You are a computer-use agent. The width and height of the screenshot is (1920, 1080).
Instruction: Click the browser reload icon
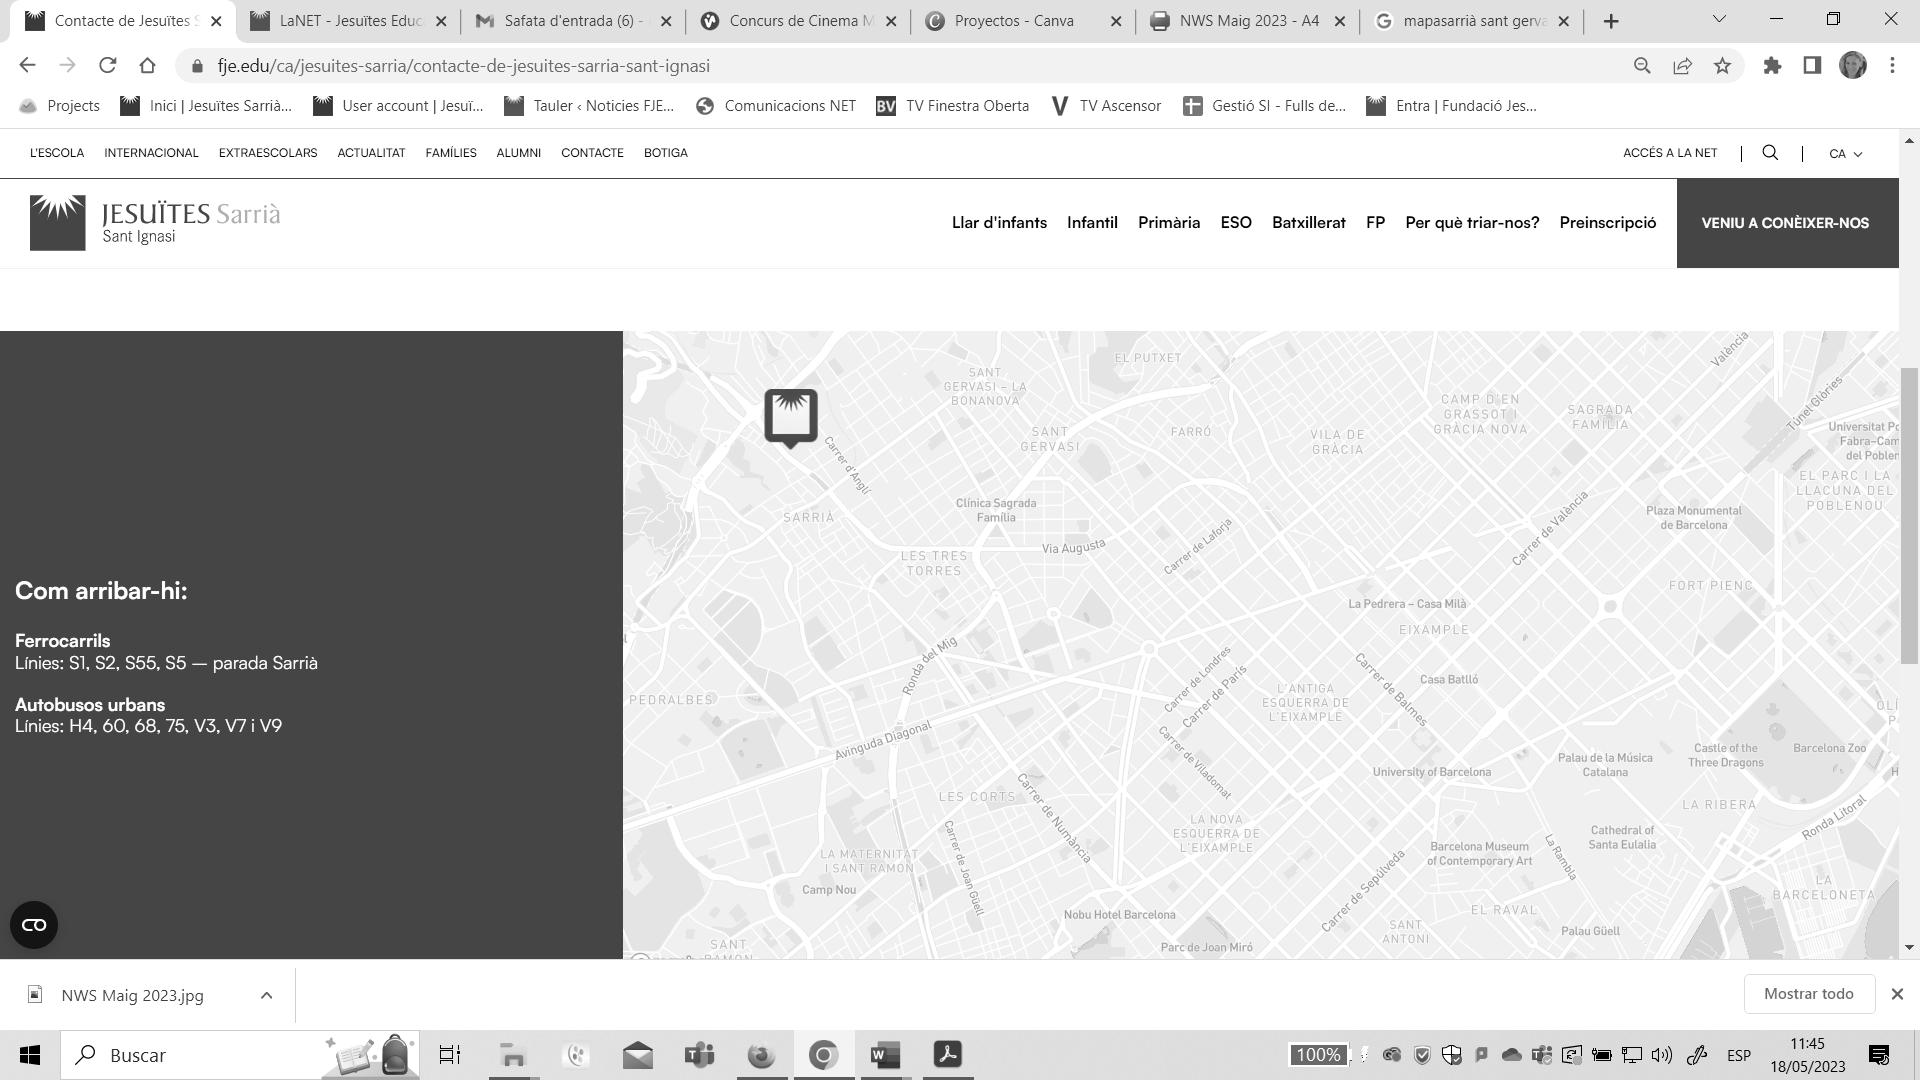(x=107, y=66)
